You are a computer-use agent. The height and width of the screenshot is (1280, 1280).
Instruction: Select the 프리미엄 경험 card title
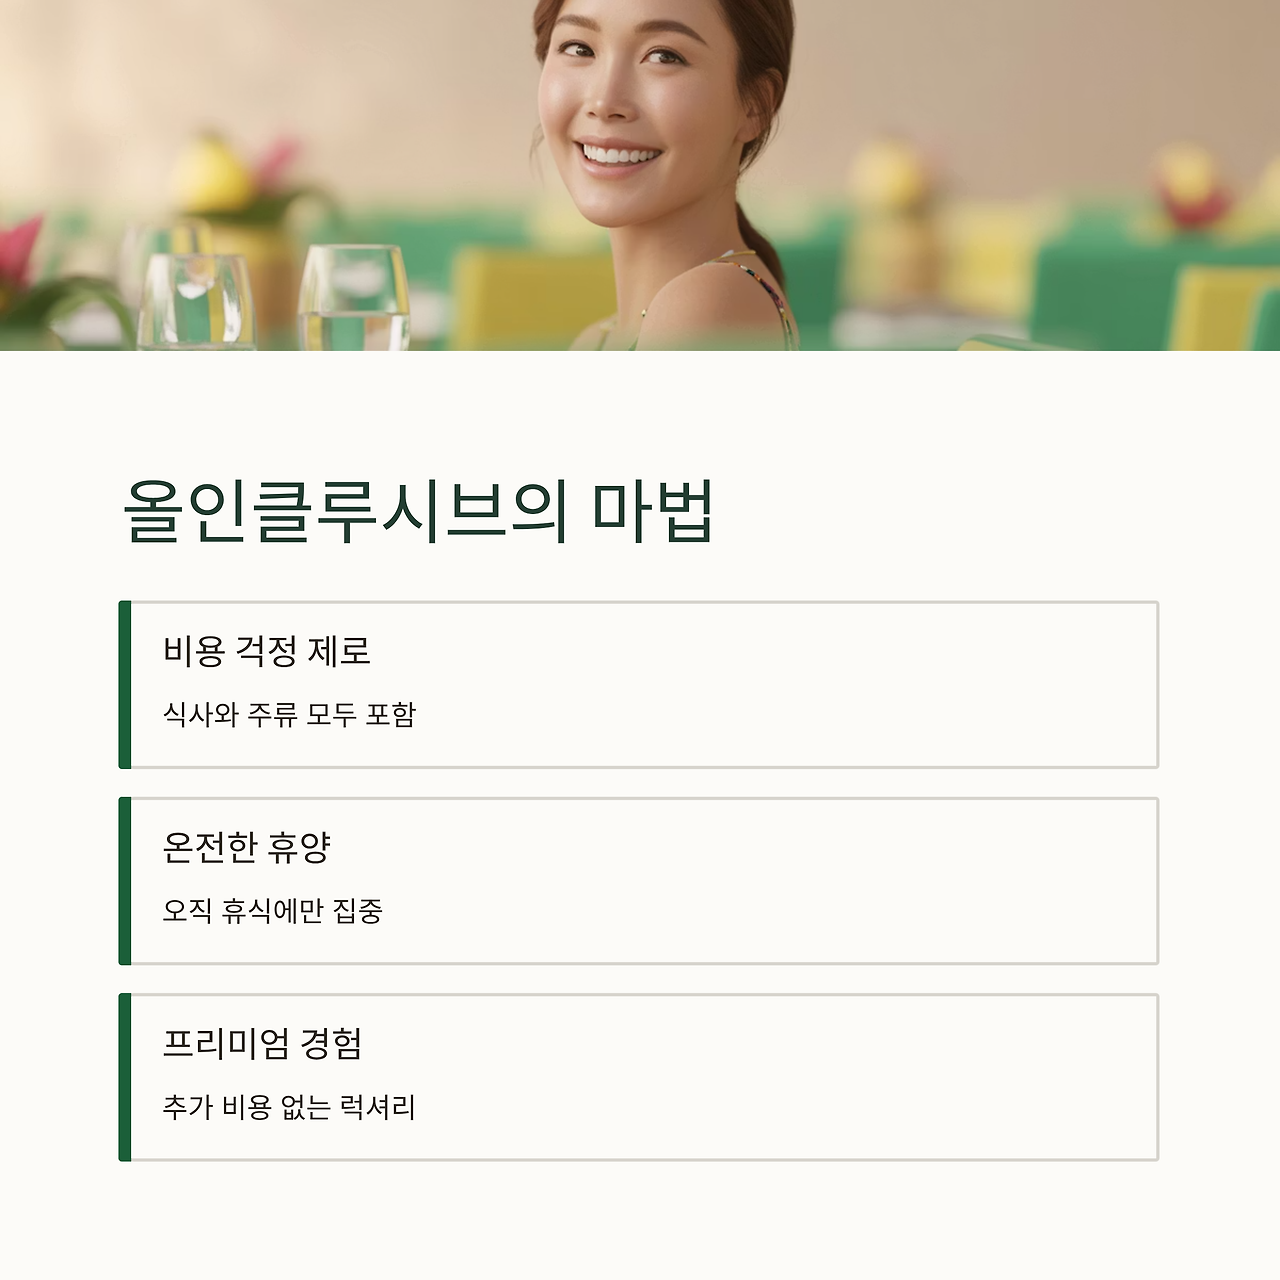click(x=262, y=1043)
